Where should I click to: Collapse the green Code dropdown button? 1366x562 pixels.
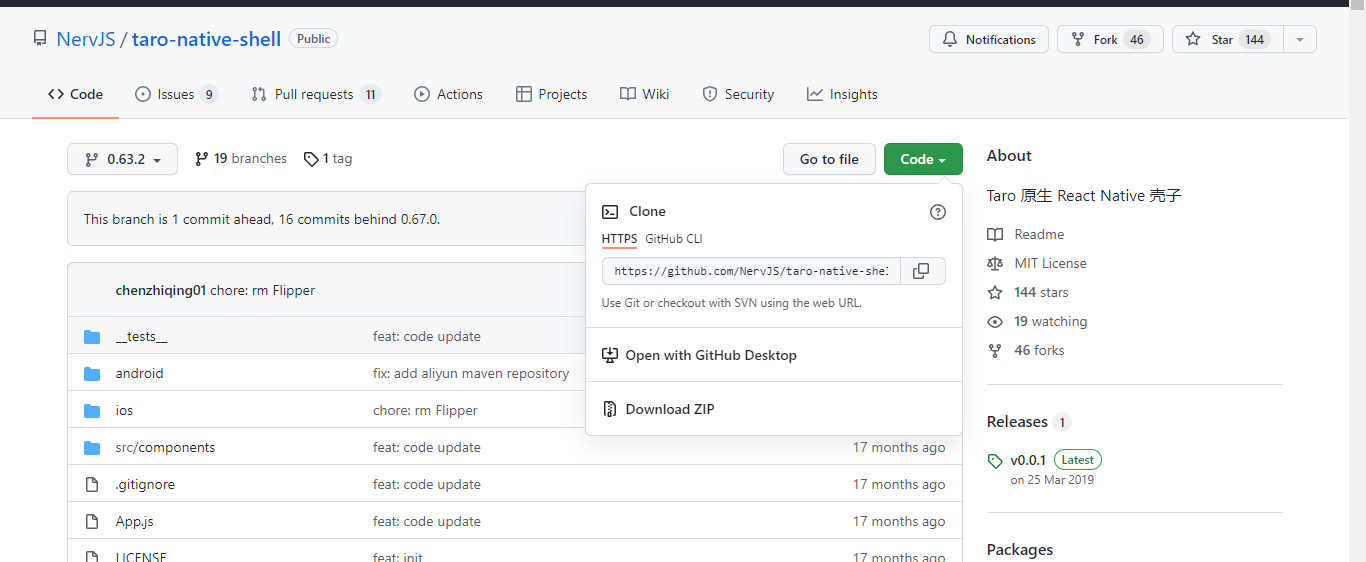pyautogui.click(x=923, y=159)
